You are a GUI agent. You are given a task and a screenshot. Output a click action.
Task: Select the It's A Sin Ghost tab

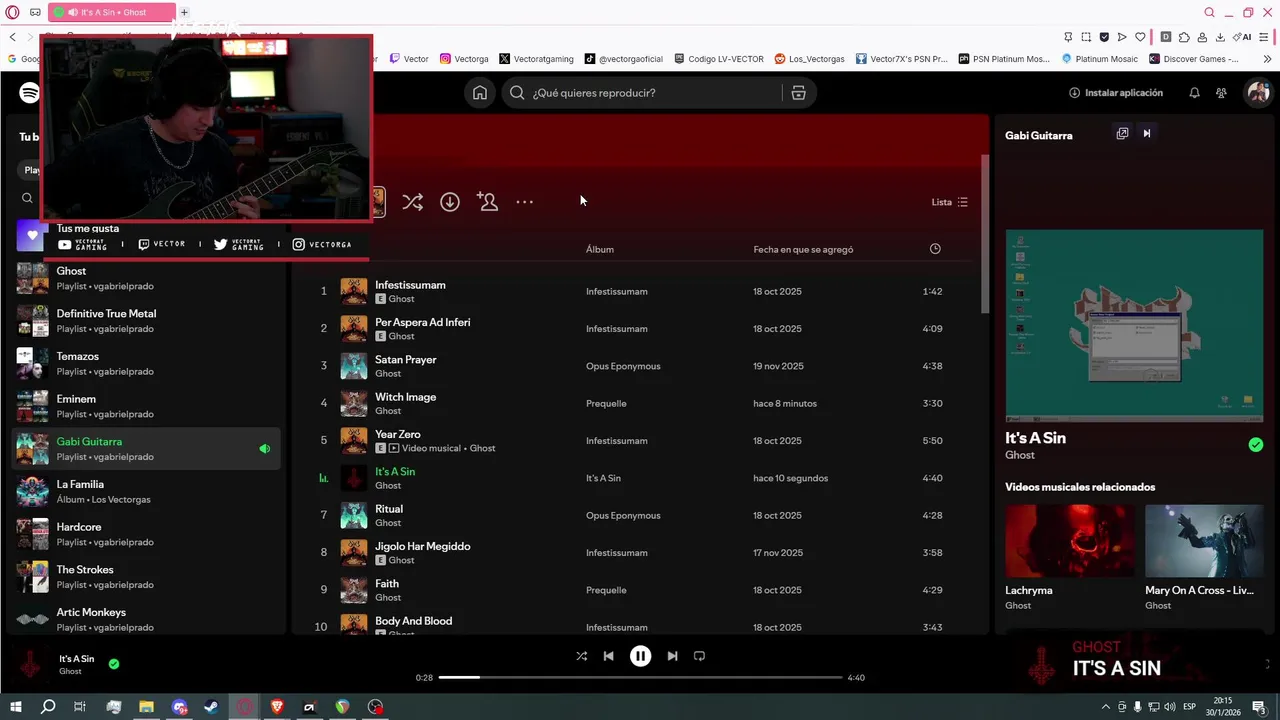pos(112,12)
